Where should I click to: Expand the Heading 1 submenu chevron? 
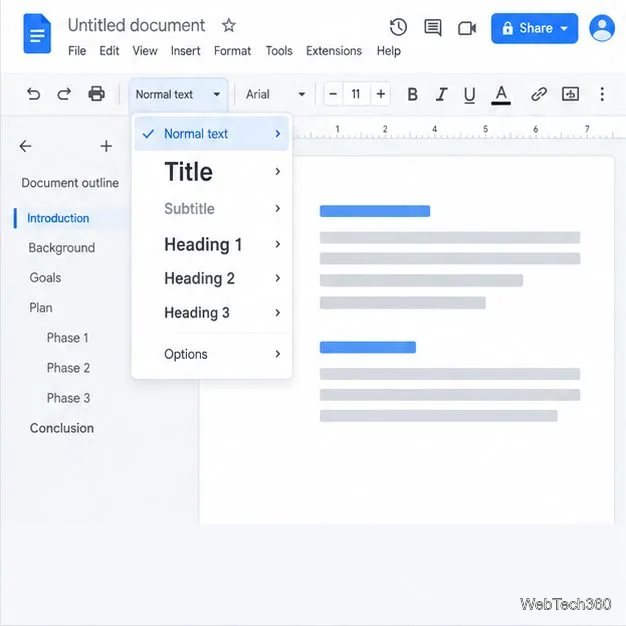tap(278, 244)
